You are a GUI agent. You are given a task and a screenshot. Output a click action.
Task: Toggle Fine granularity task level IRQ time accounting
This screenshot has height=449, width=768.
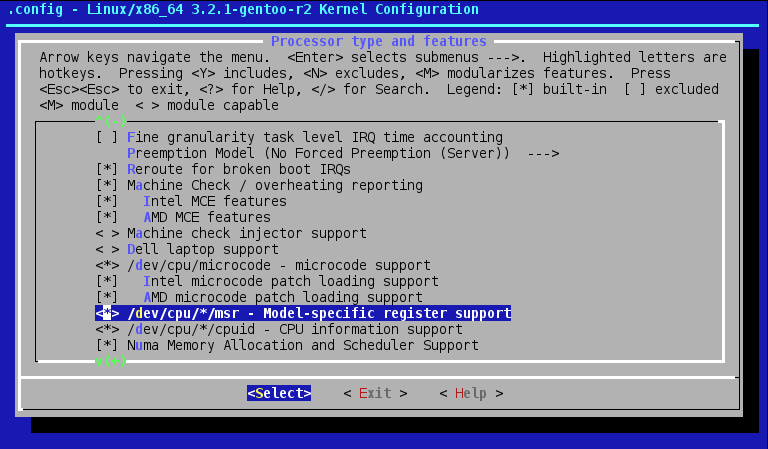299,137
